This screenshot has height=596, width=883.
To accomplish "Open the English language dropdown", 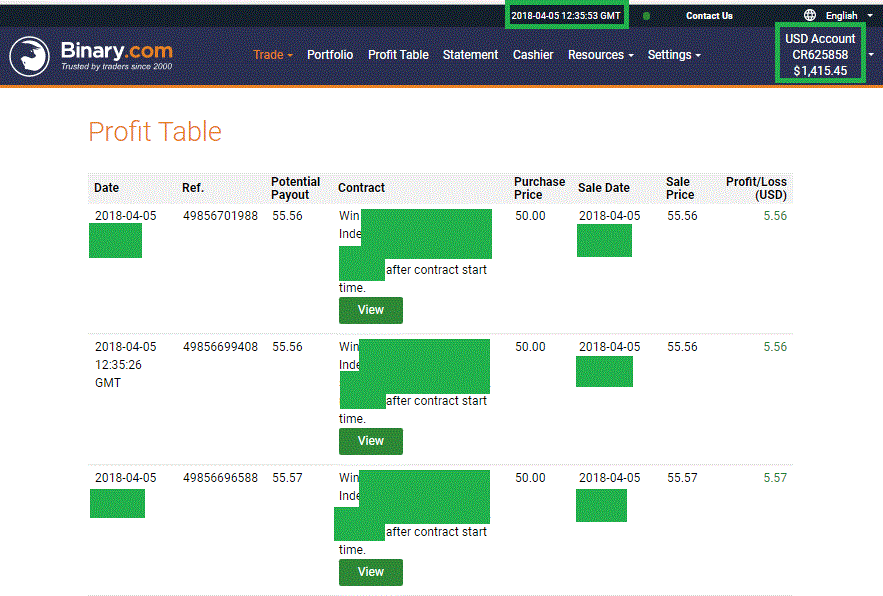I will [x=848, y=15].
